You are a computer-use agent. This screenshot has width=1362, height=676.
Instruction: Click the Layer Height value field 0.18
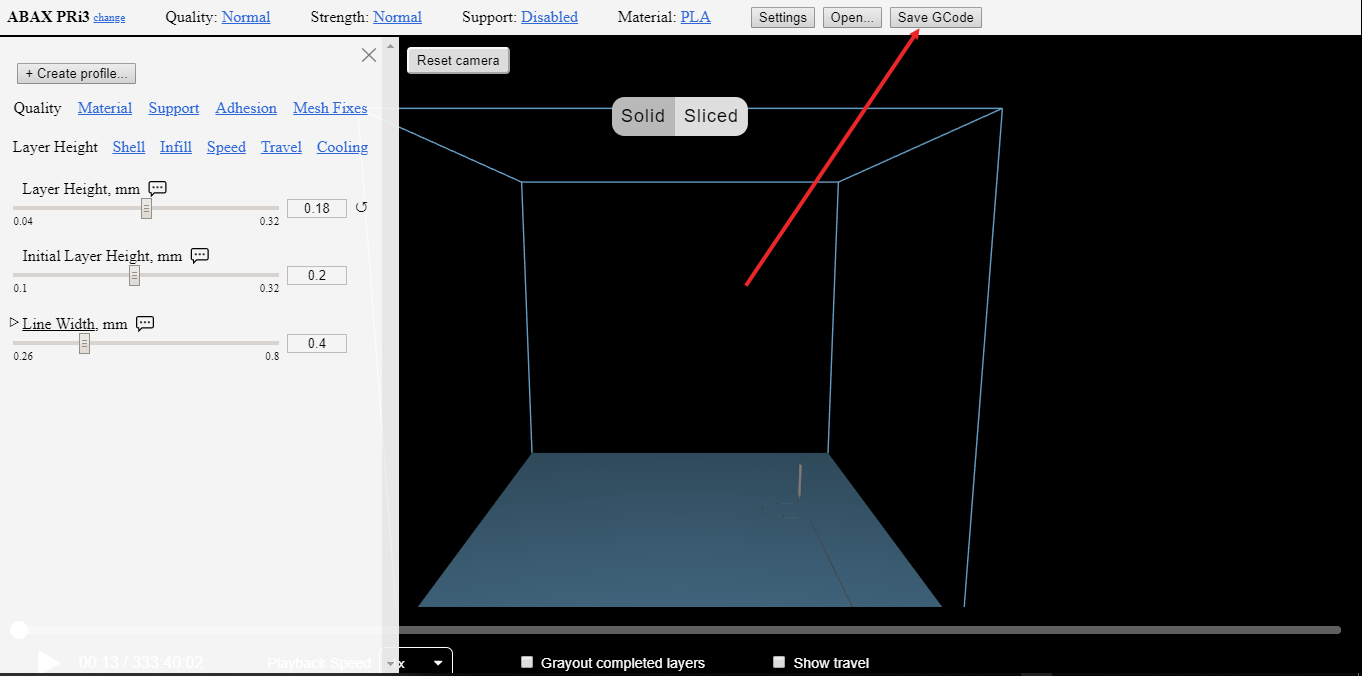coord(317,208)
